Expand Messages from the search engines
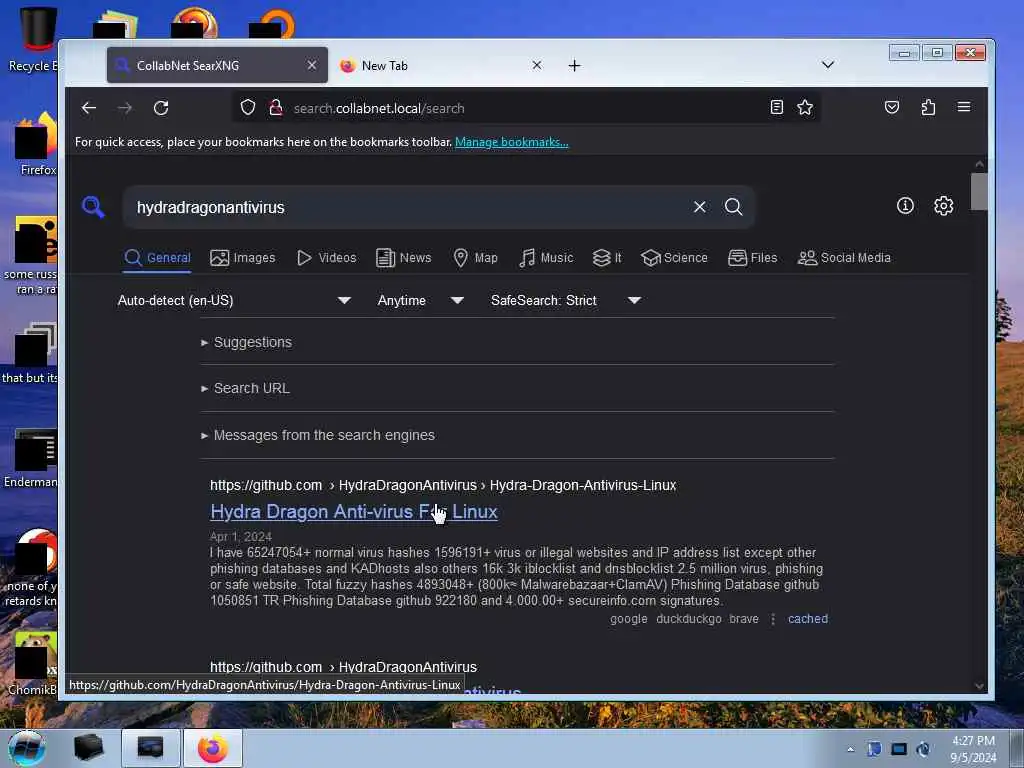This screenshot has height=768, width=1024. [318, 435]
